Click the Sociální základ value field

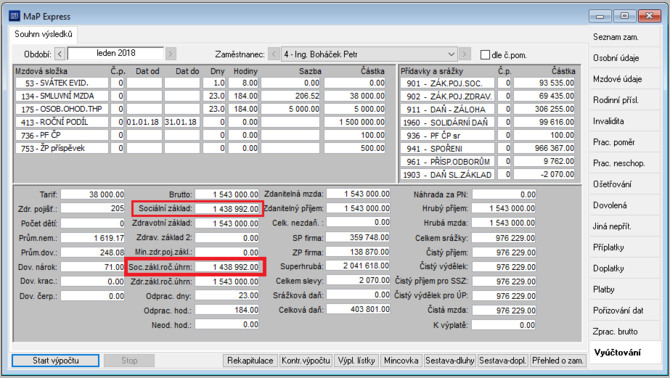(227, 209)
